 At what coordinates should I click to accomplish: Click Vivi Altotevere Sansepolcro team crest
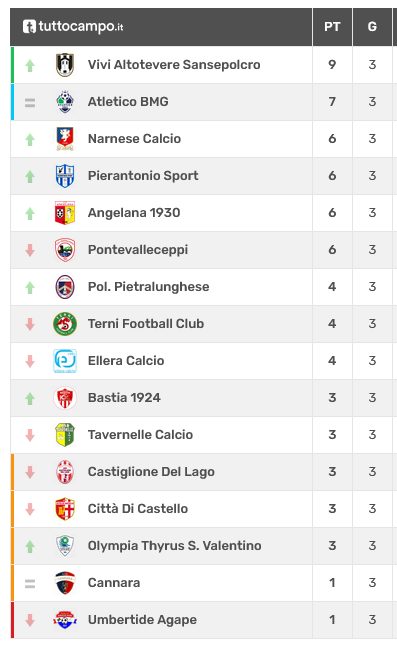pos(65,65)
